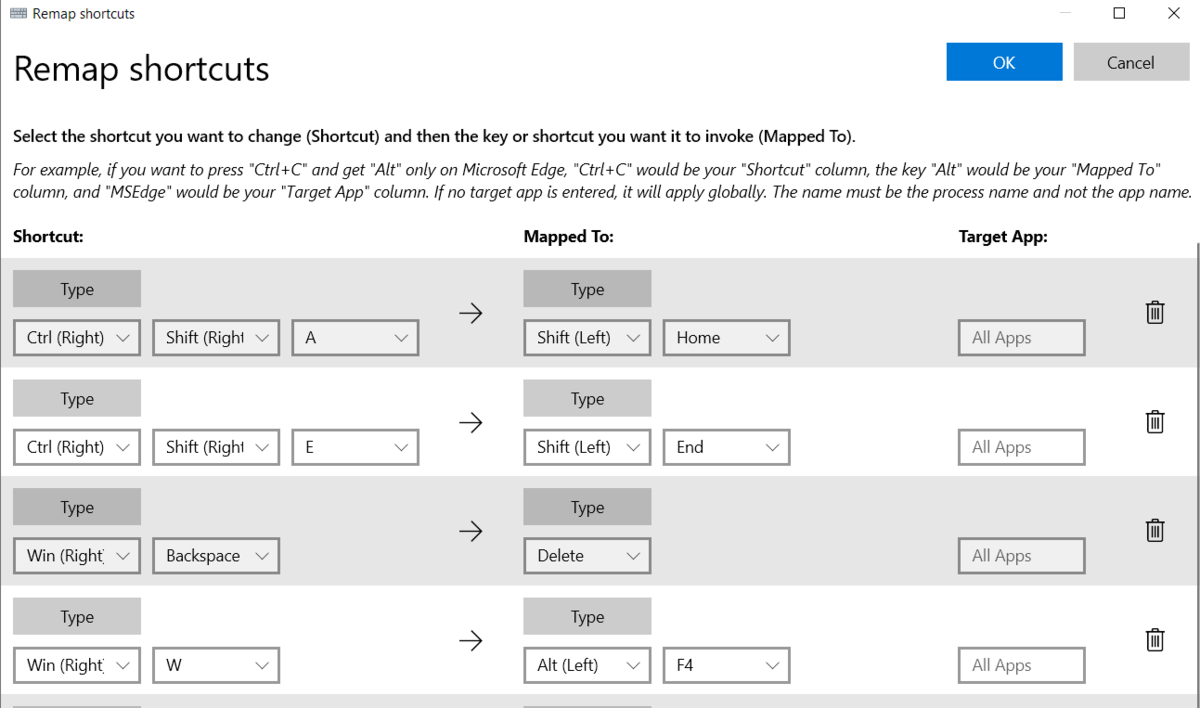
Task: Click Target App field in Delete row
Action: click(x=1021, y=556)
